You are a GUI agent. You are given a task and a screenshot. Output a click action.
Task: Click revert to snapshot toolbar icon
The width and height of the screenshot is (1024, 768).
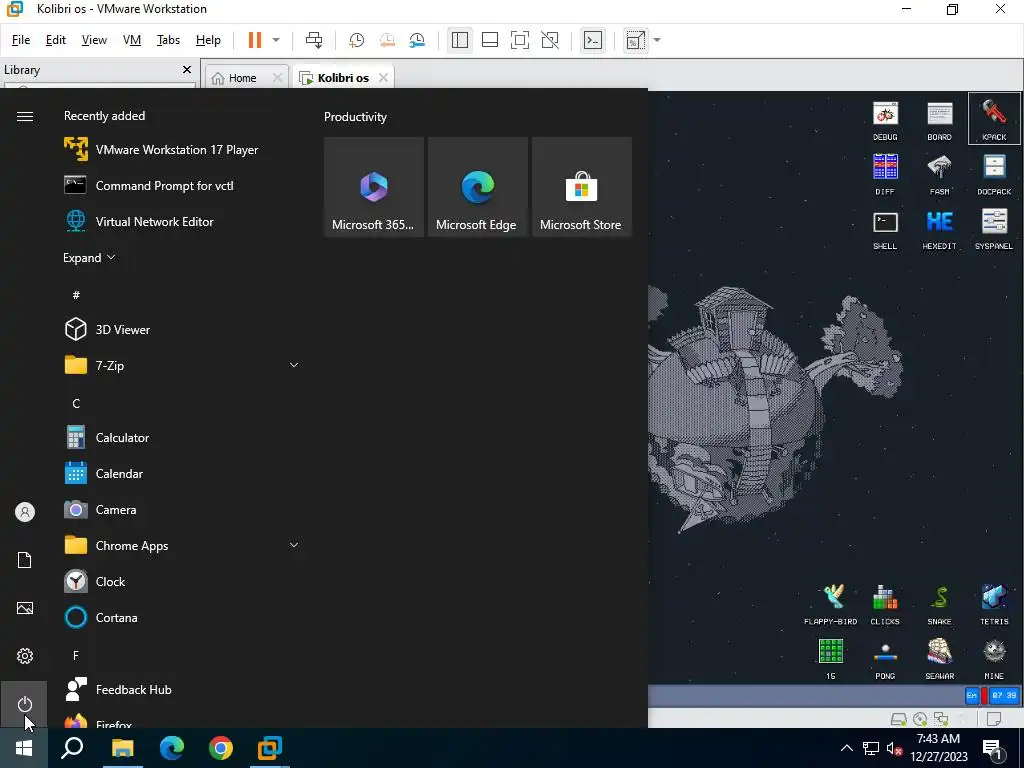click(x=387, y=40)
